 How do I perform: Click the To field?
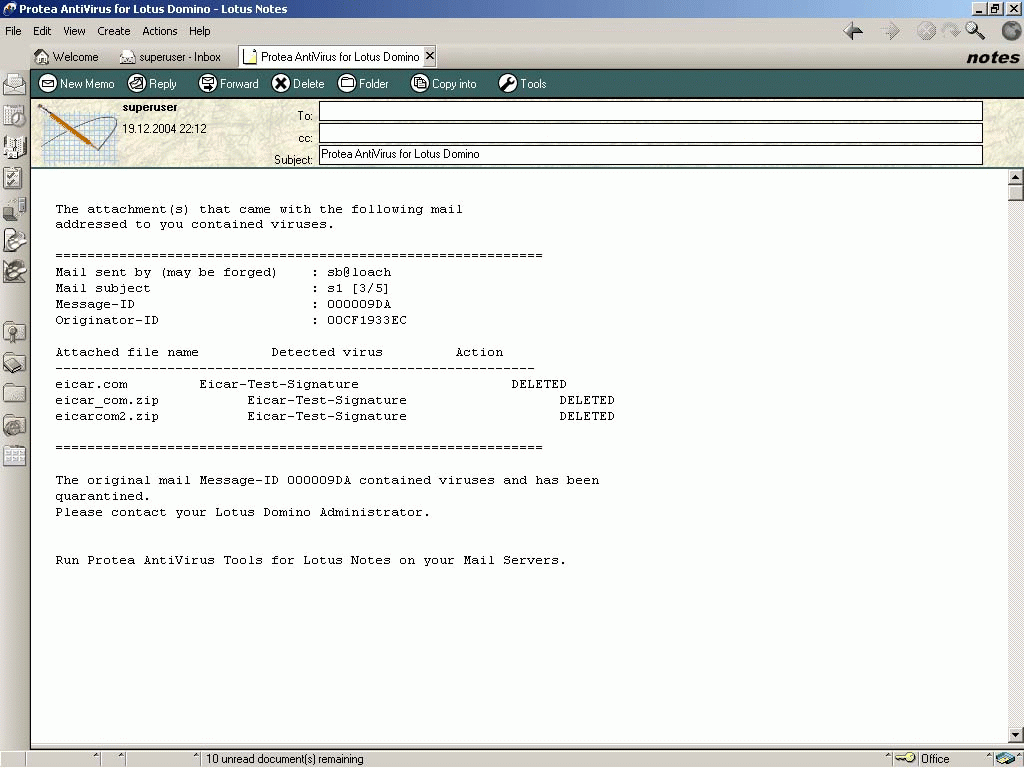tap(650, 111)
